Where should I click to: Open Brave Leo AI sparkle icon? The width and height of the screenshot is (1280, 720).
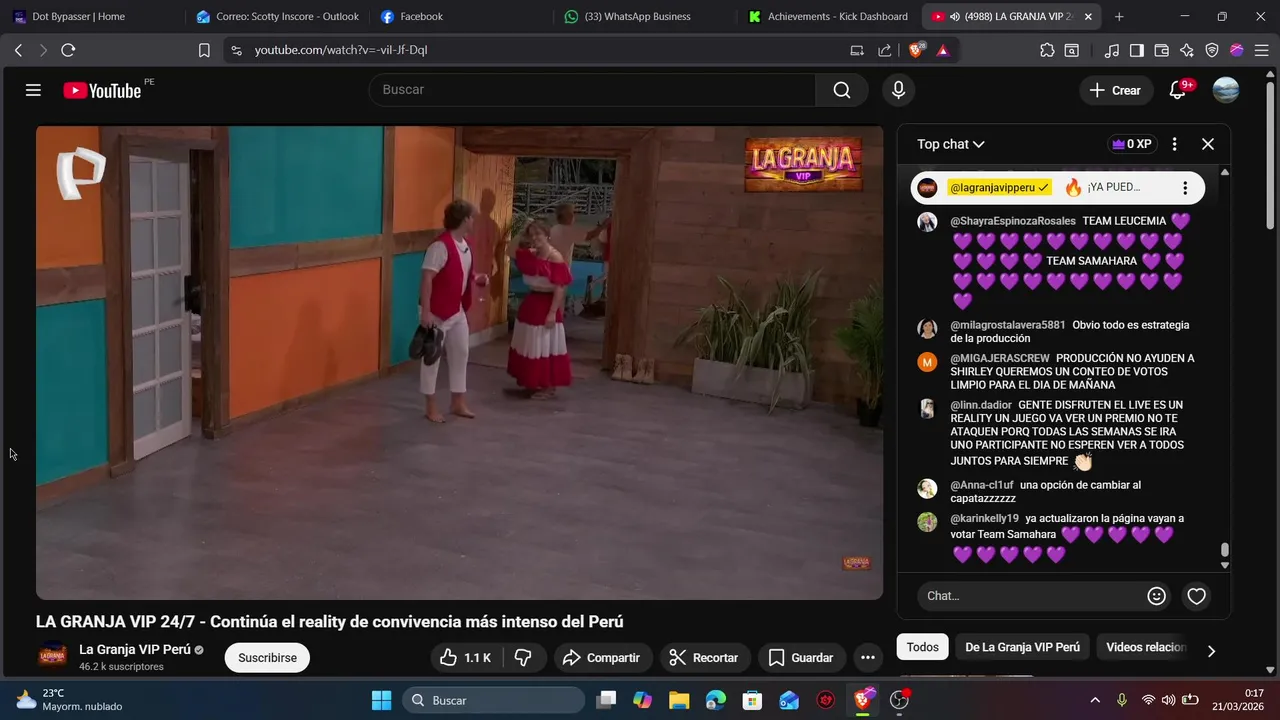1187,50
